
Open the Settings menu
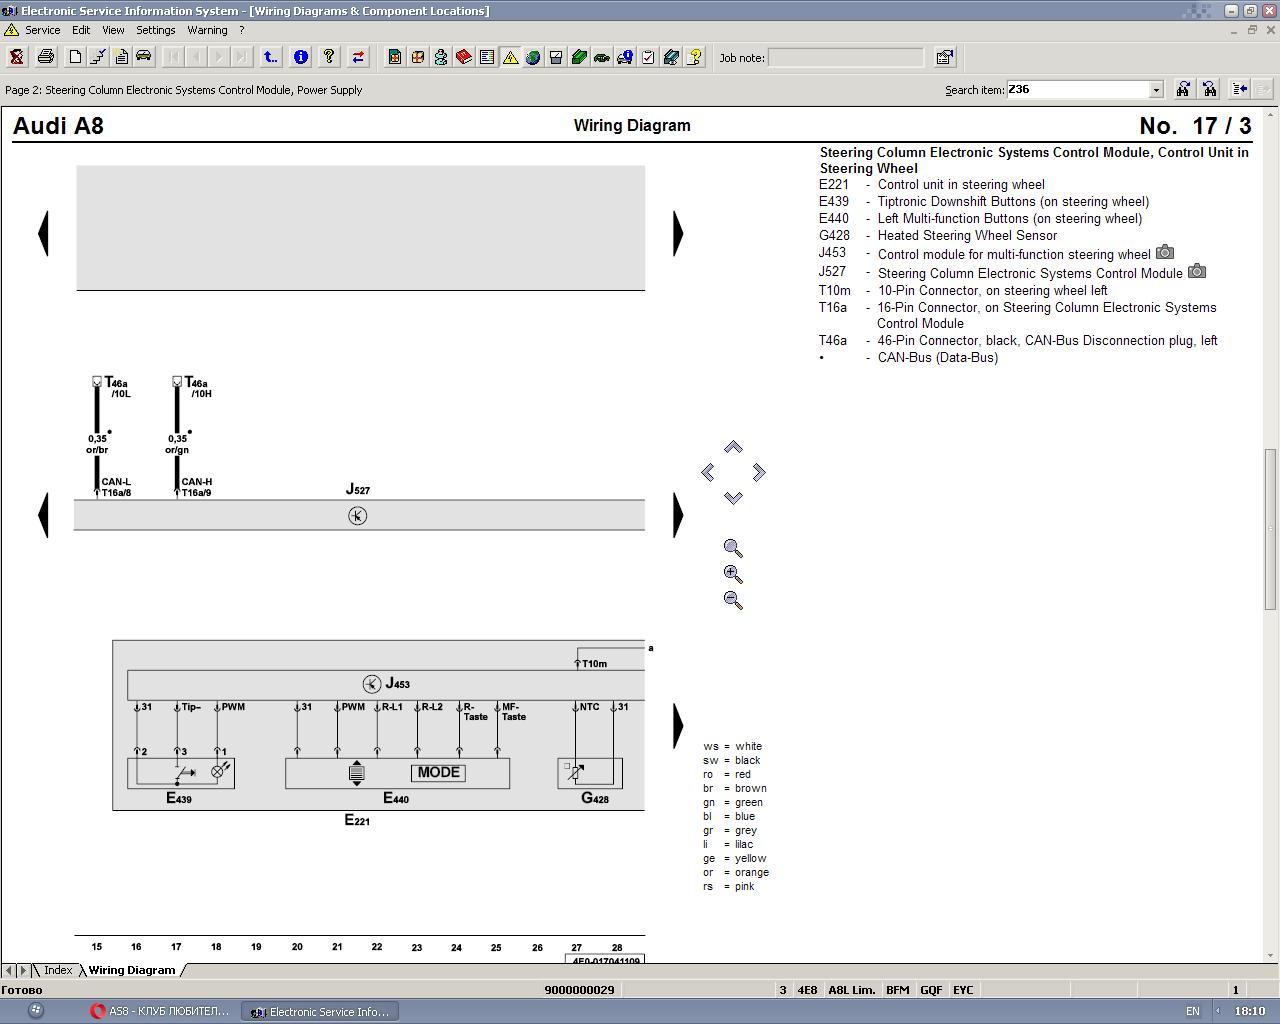155,30
